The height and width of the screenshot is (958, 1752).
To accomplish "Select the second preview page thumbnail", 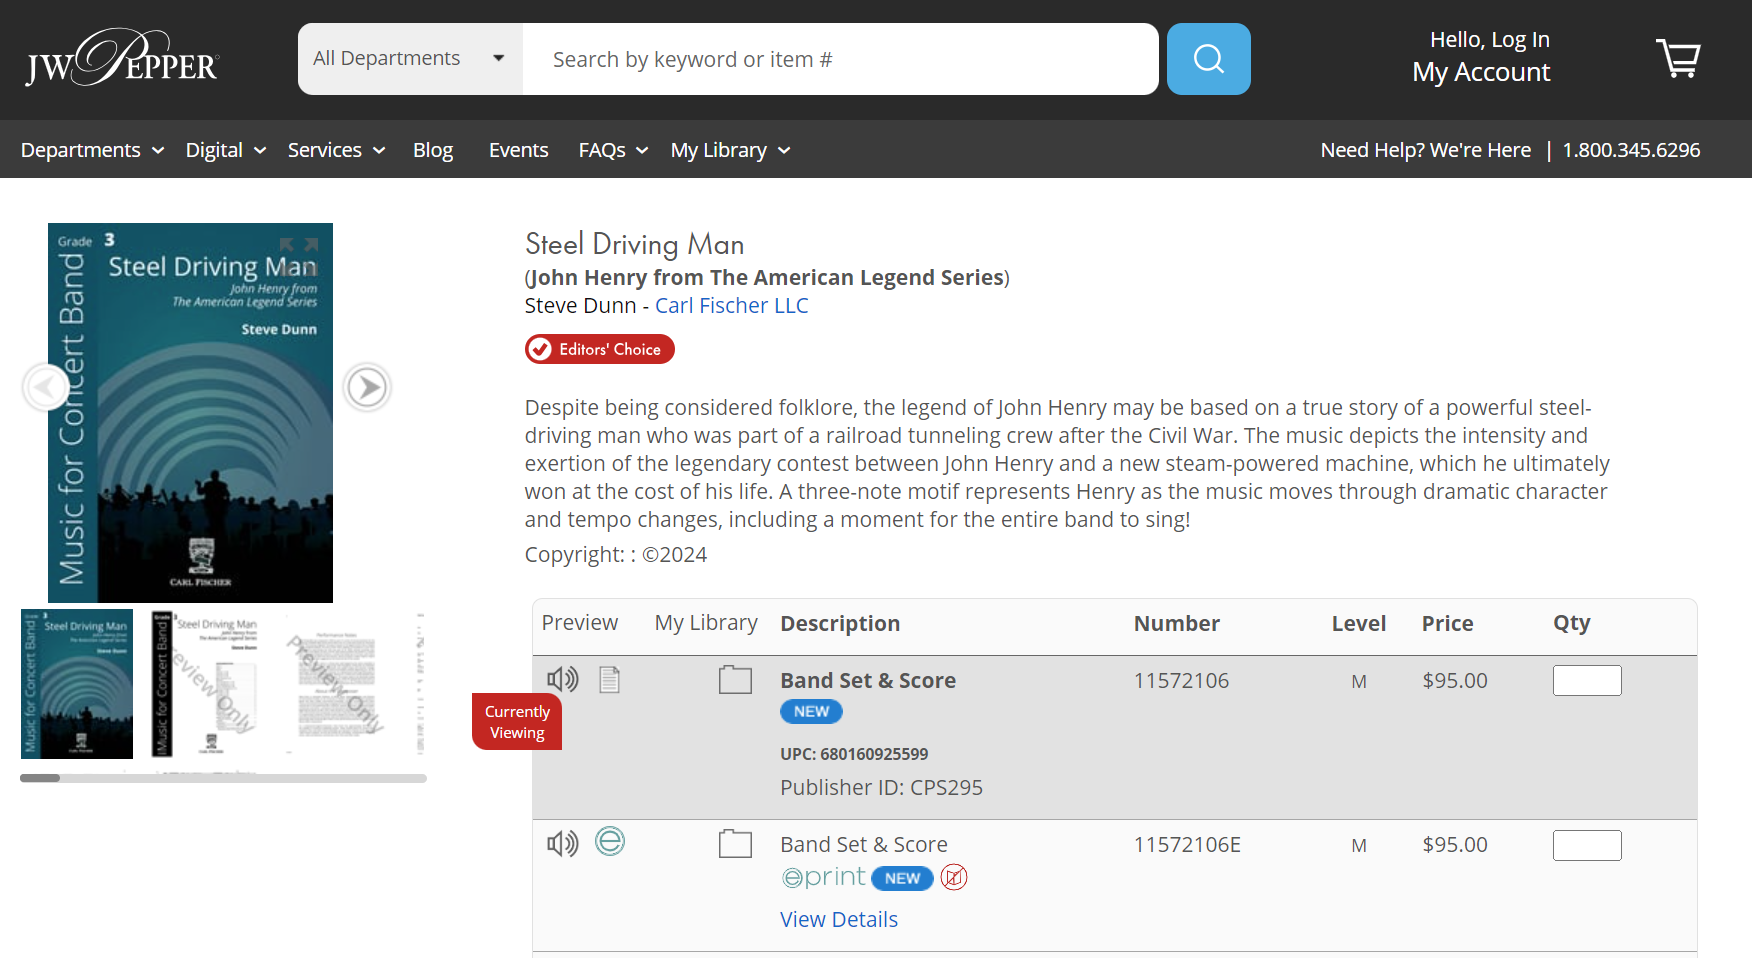I will (206, 684).
